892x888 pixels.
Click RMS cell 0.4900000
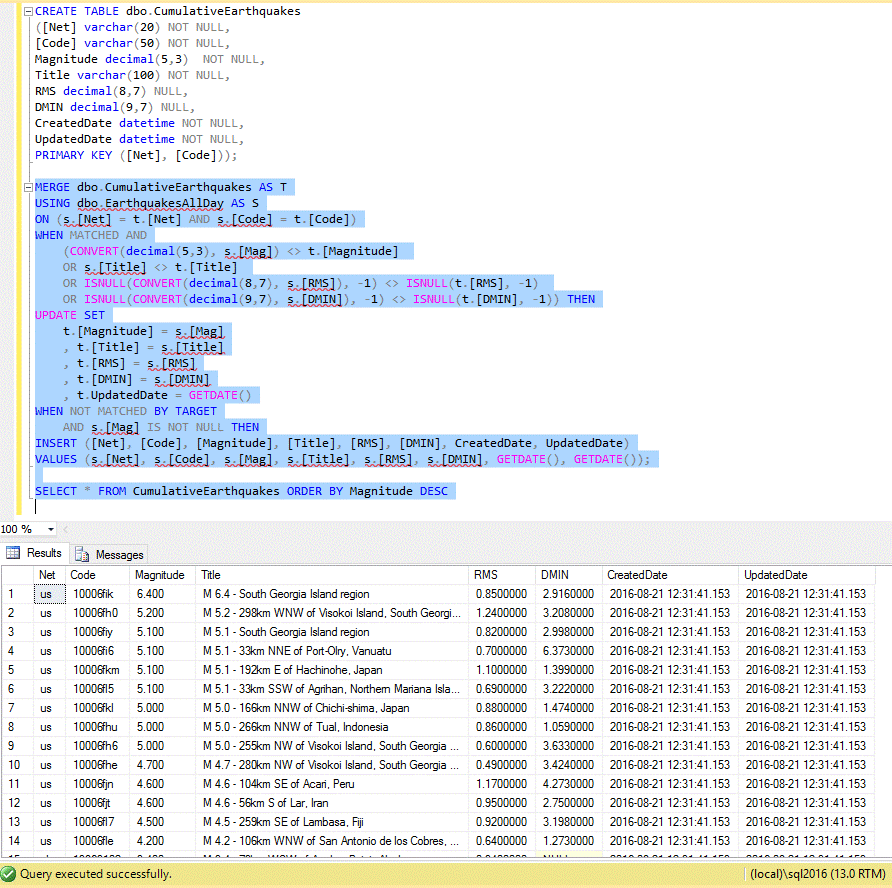pyautogui.click(x=502, y=765)
